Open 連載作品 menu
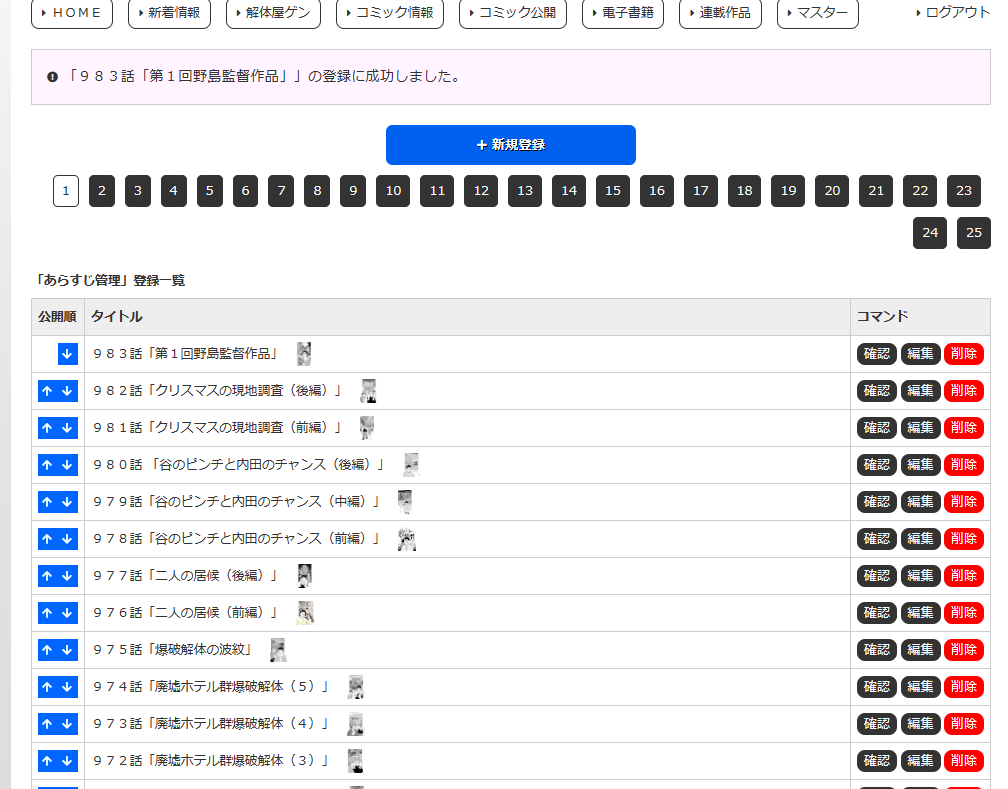The width and height of the screenshot is (1008, 789). (x=720, y=13)
